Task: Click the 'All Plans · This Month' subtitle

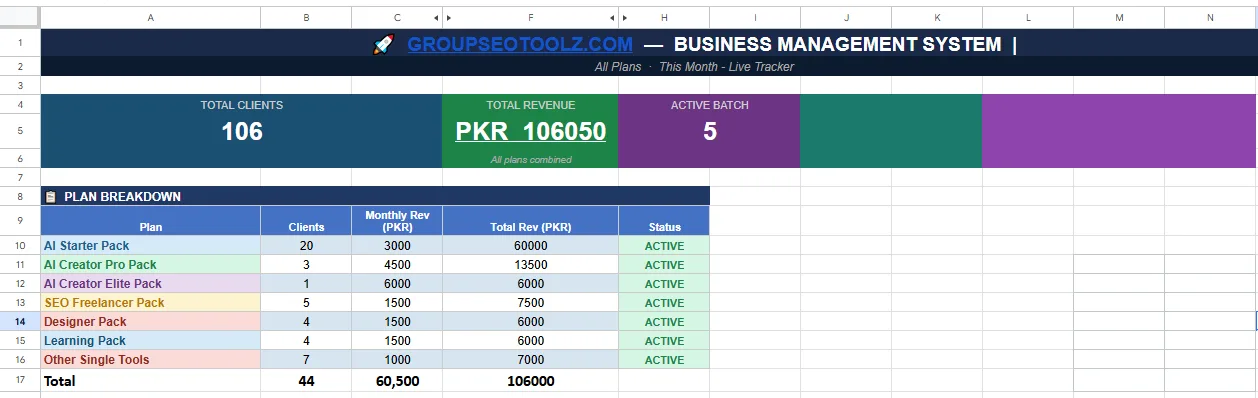Action: pyautogui.click(x=694, y=67)
